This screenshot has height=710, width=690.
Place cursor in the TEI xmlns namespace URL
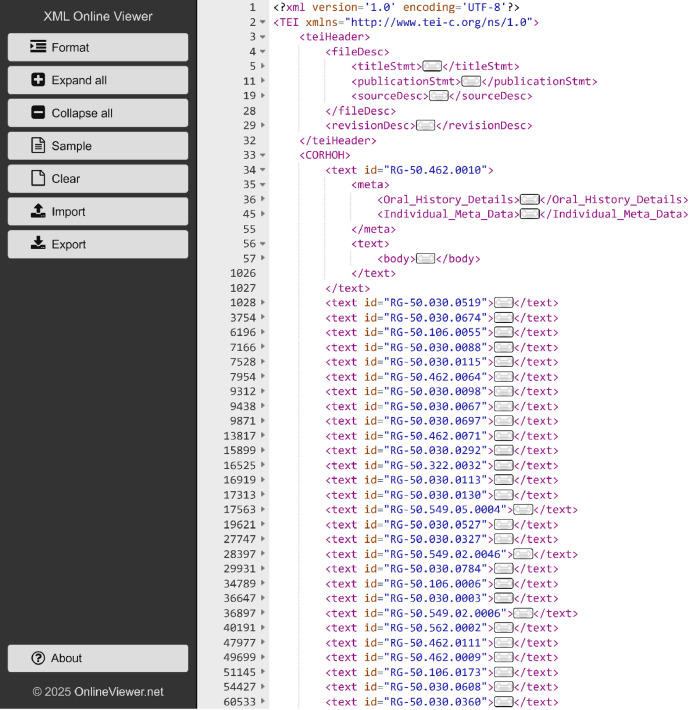point(438,22)
